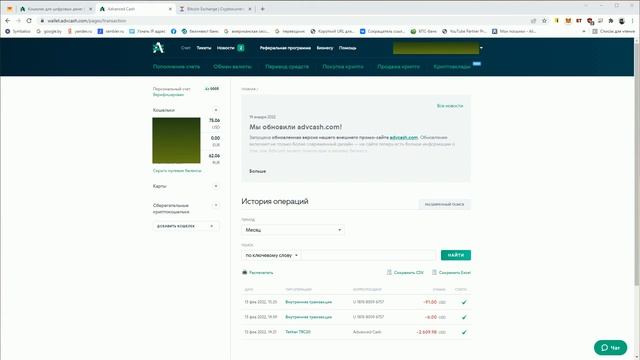Image resolution: width=640 pixels, height=360 pixels.
Task: Open the Реферальная программа menu item
Action: point(285,48)
